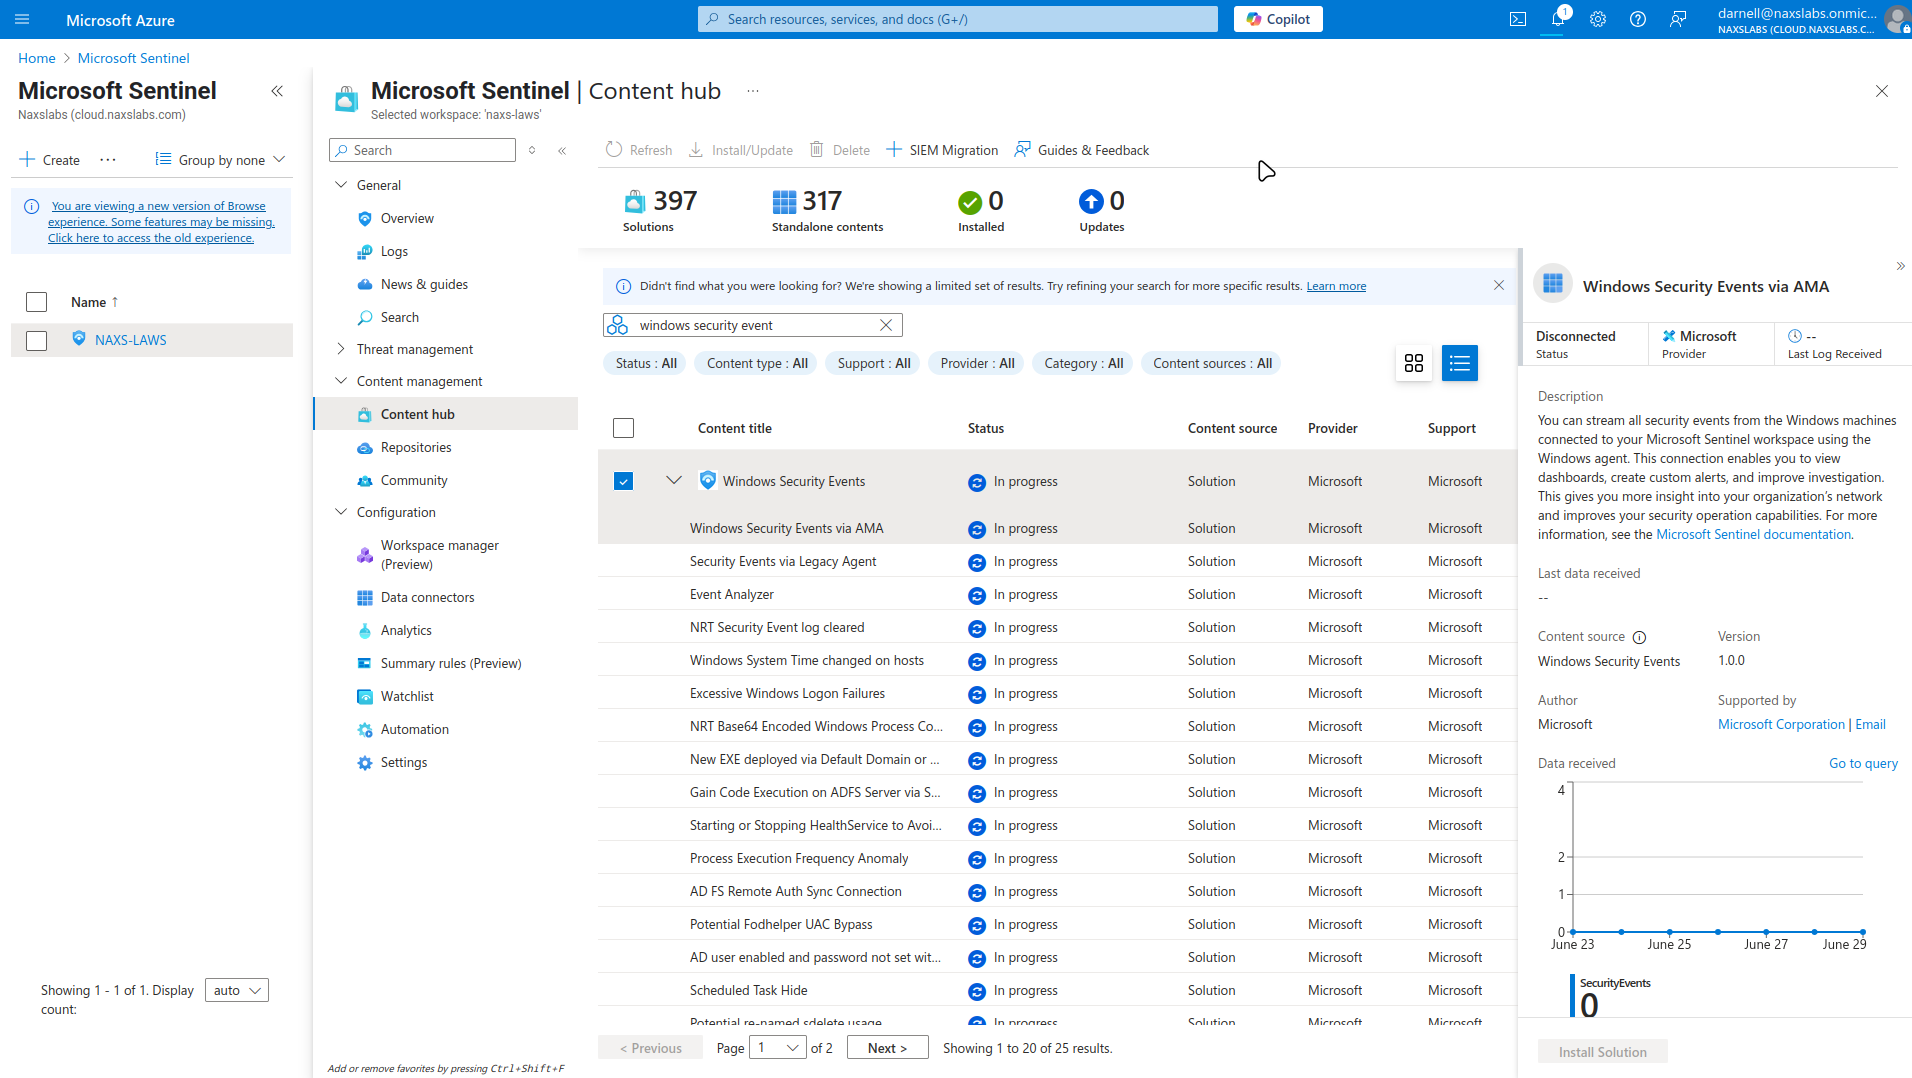The image size is (1912, 1078).
Task: Follow the Go to query link
Action: pos(1863,763)
